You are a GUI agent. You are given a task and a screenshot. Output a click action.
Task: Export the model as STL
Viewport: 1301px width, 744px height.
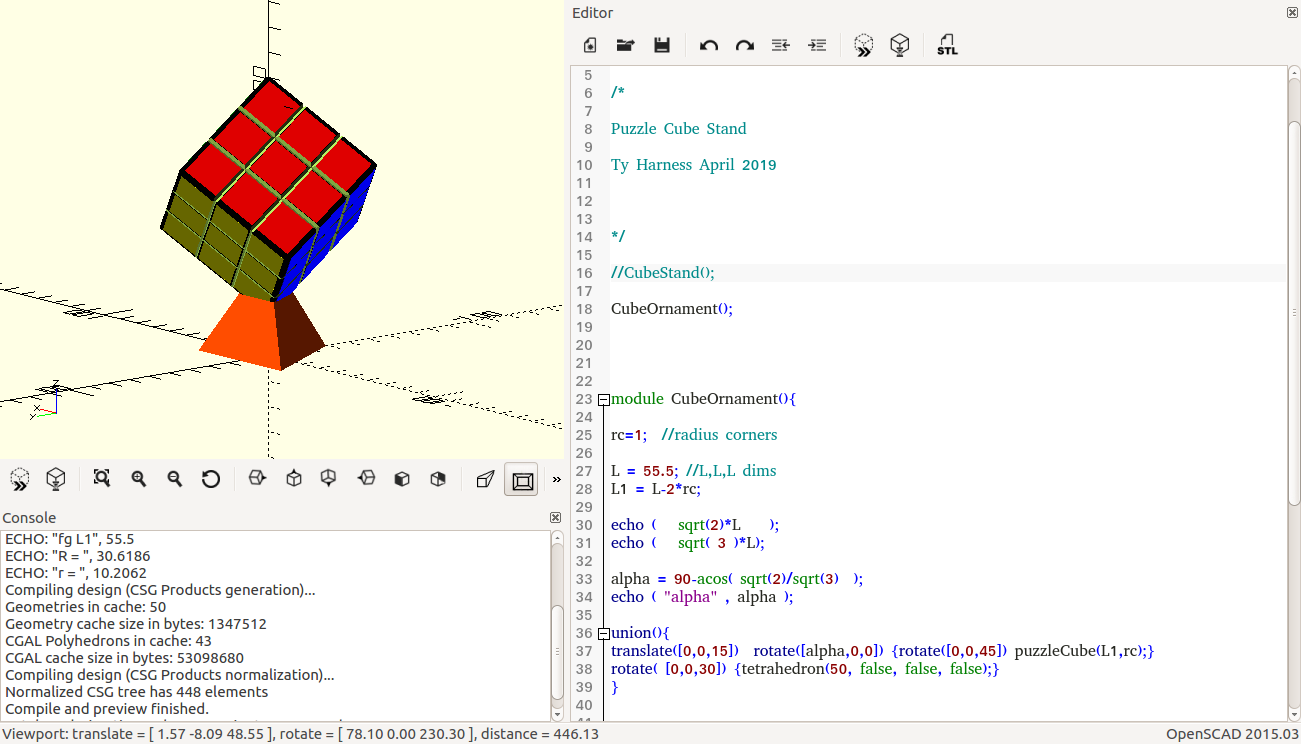click(x=947, y=45)
